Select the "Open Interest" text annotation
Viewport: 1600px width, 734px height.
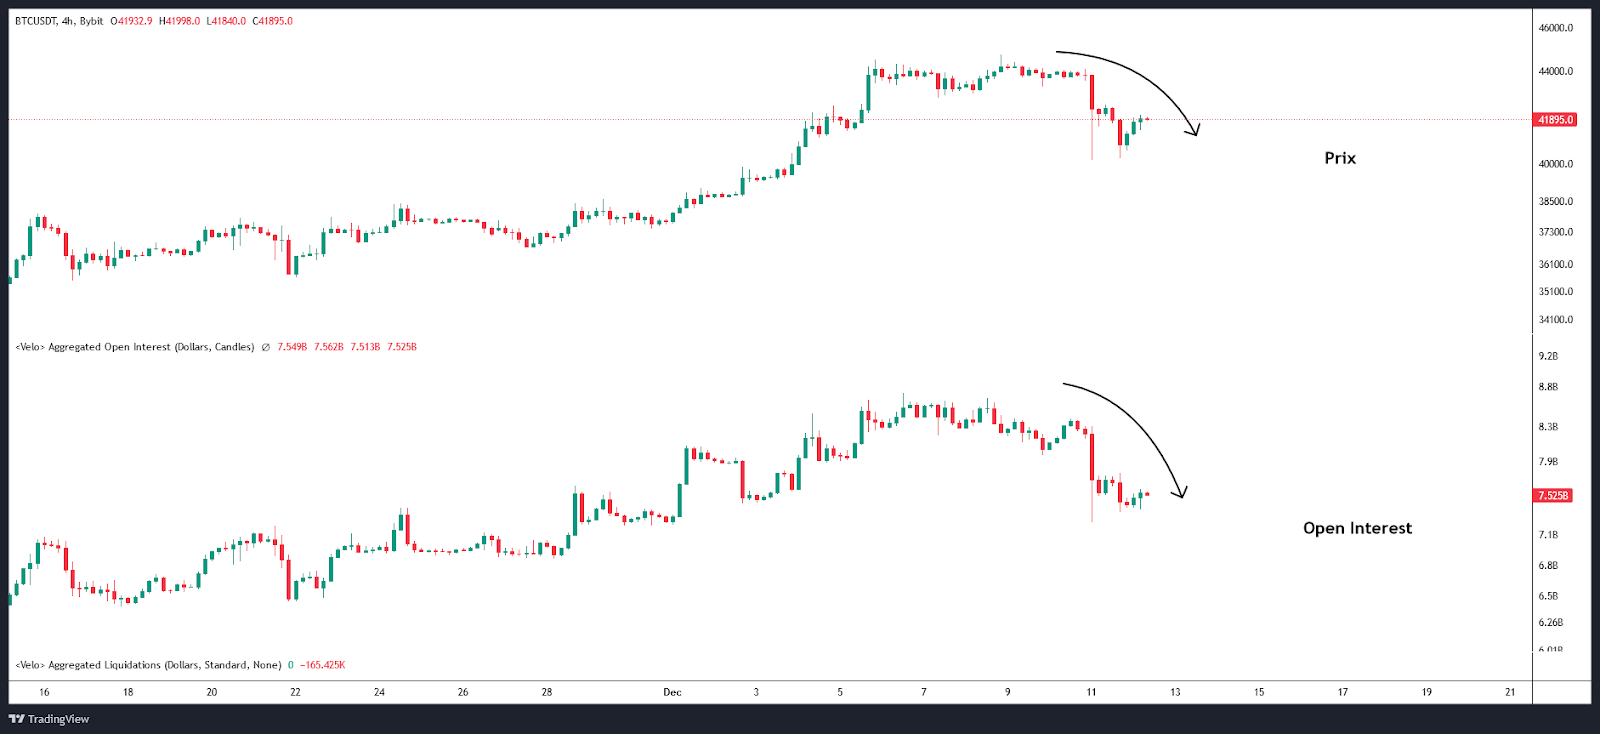coord(1357,528)
